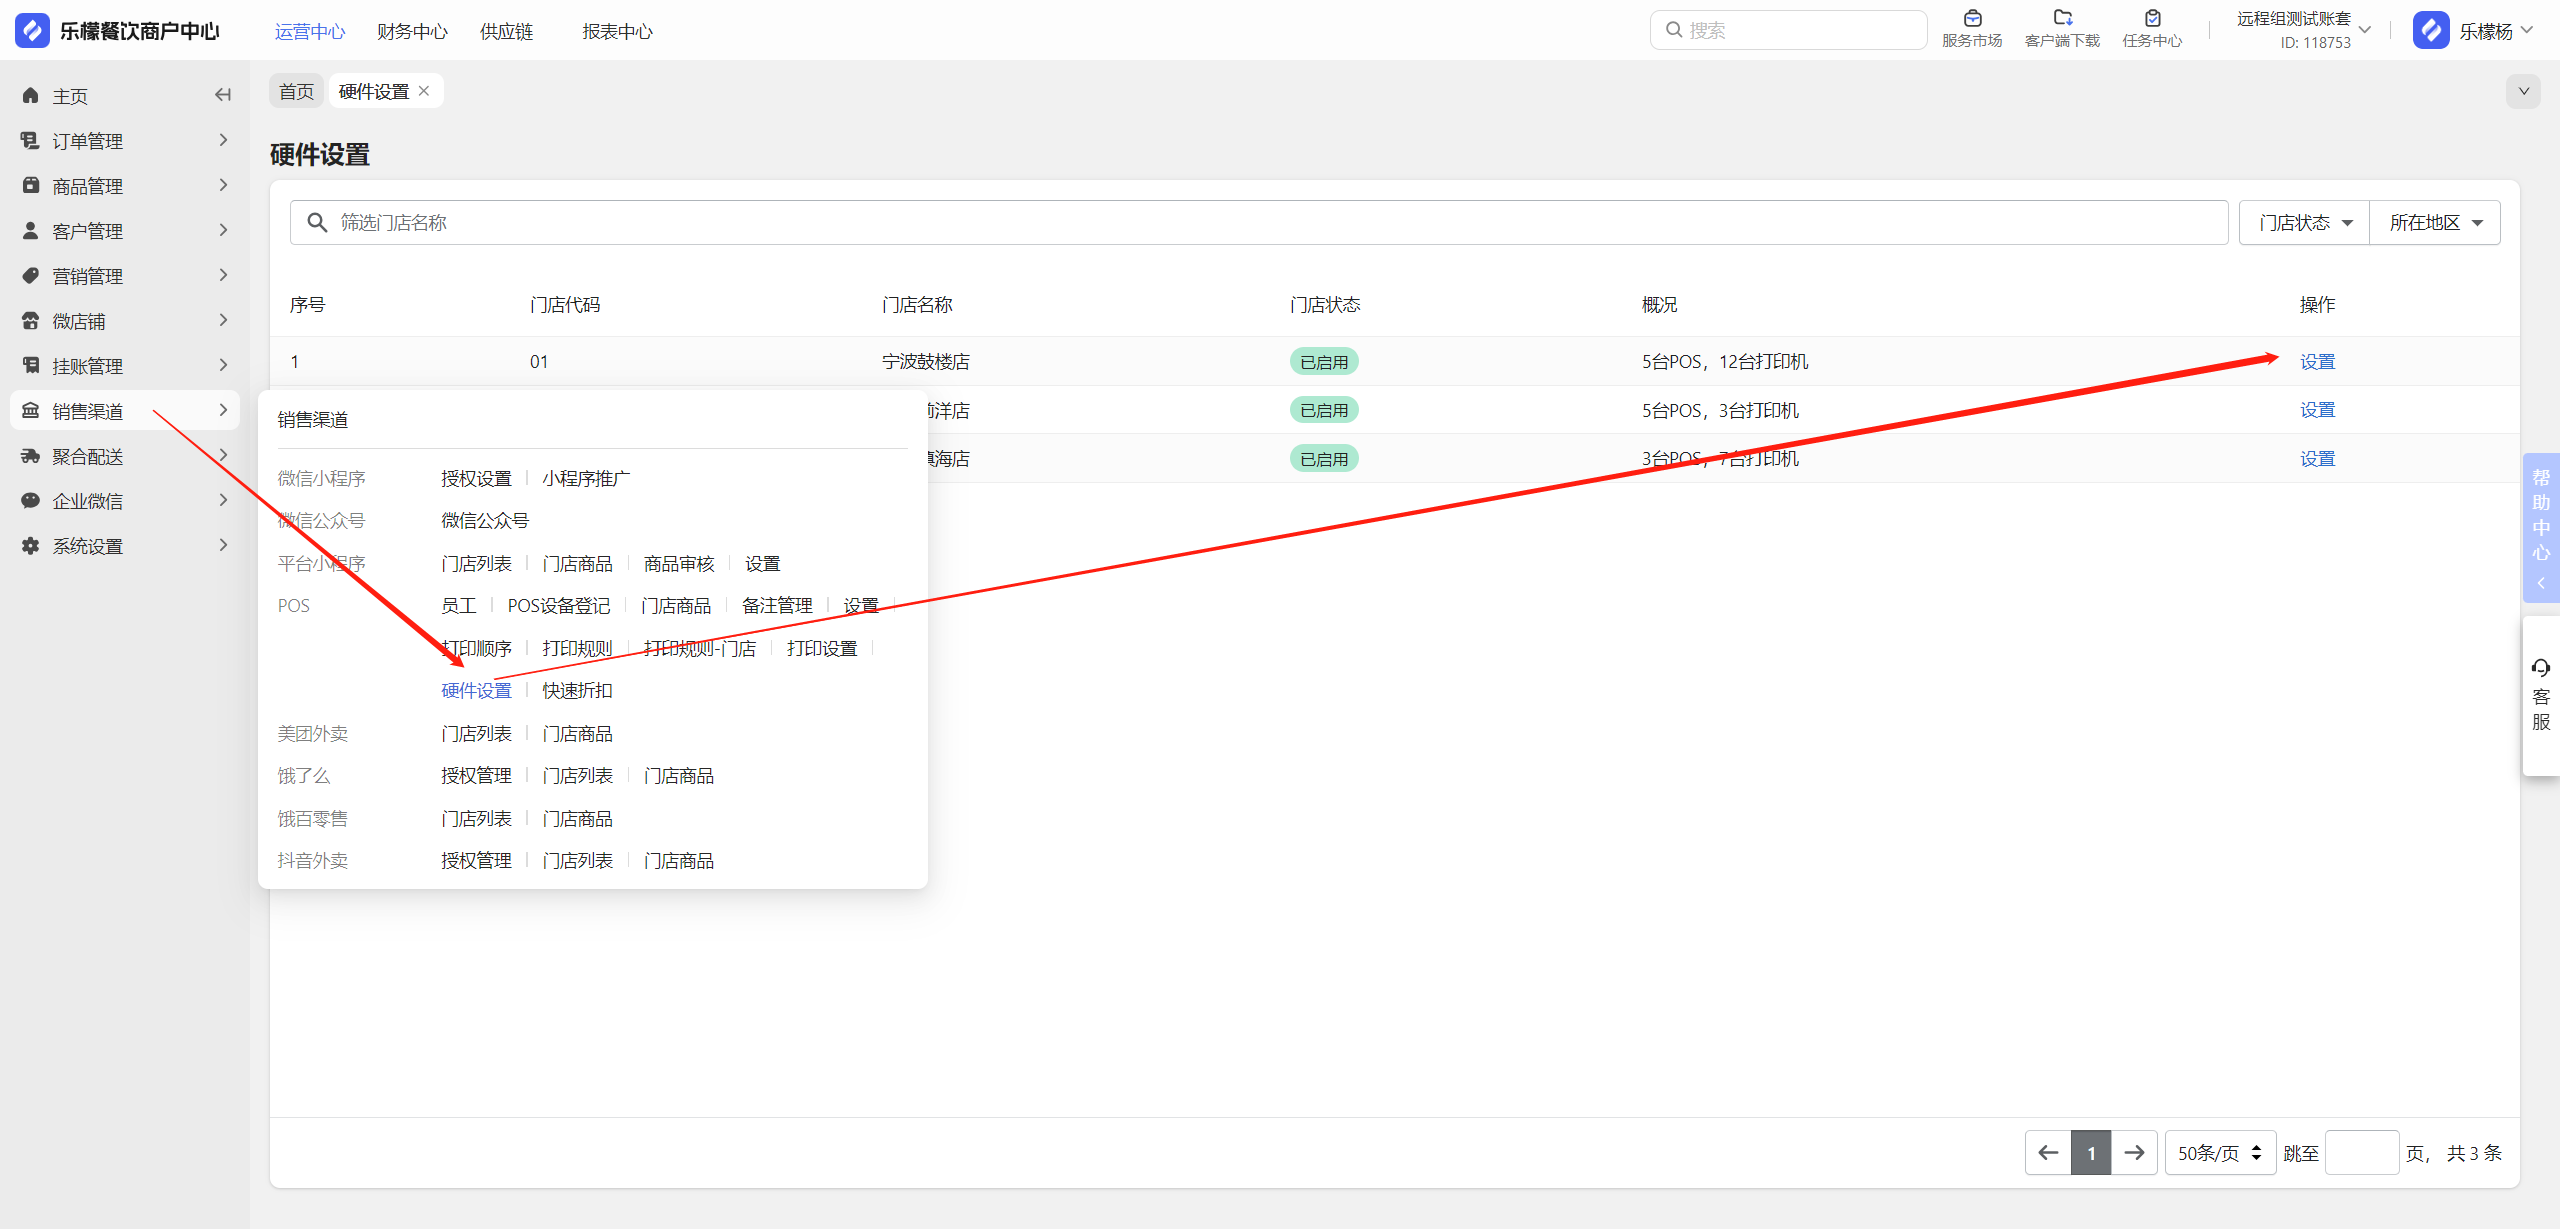This screenshot has width=2560, height=1229.
Task: Open POS设备登记 in the flyout menu
Action: coord(558,606)
